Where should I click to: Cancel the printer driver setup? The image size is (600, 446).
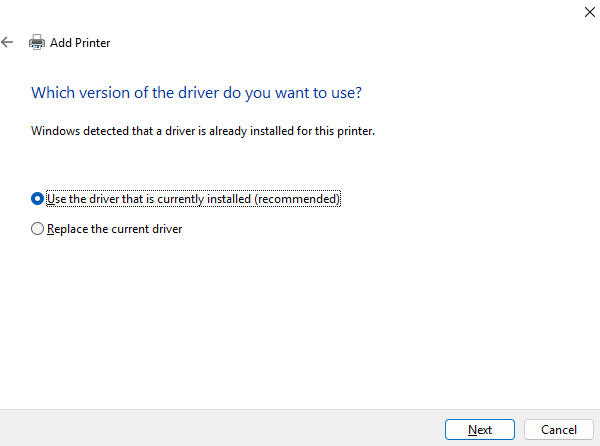pos(558,429)
